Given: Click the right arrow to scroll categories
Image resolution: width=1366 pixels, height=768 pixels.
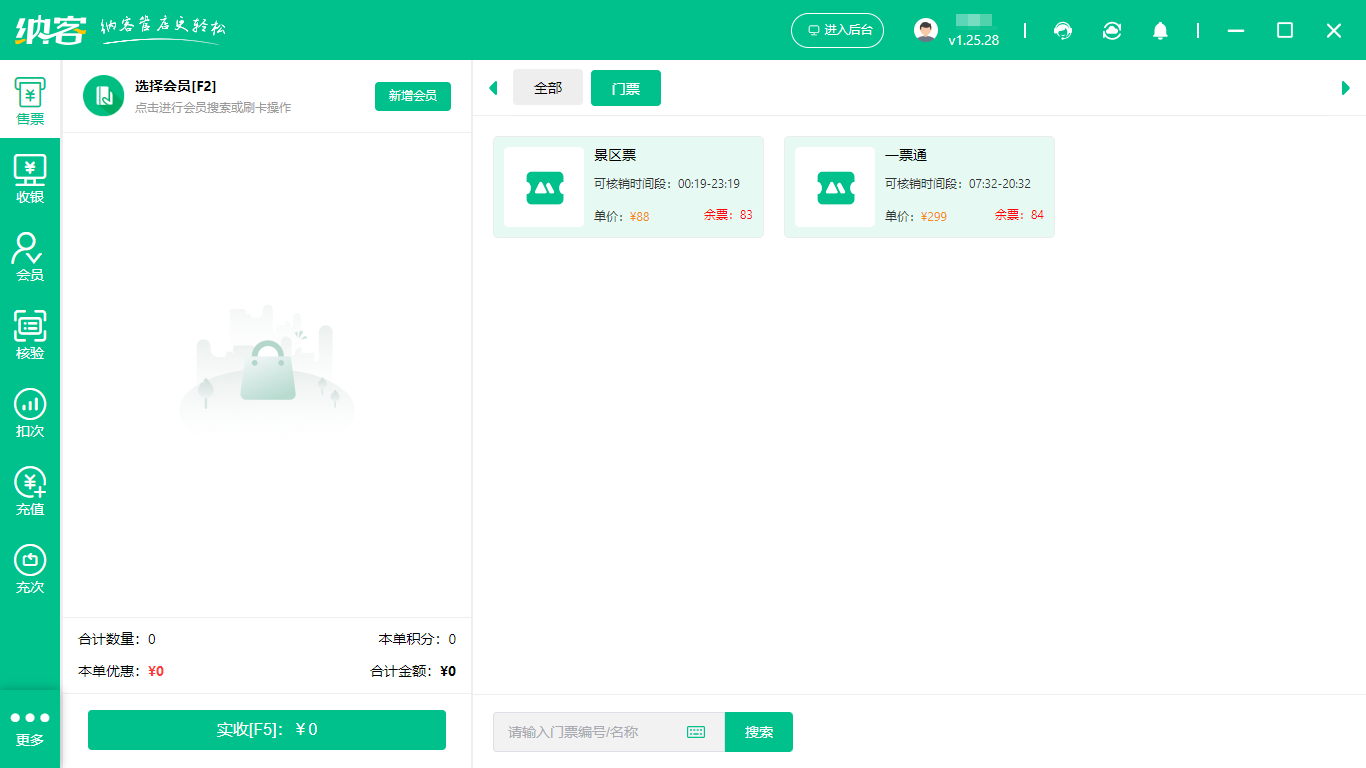Looking at the screenshot, I should 1346,87.
